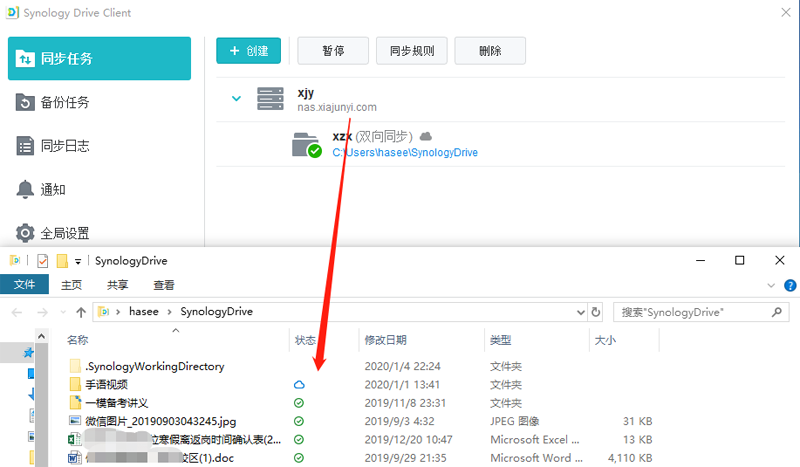This screenshot has width=800, height=467.
Task: Click the 删除 delete button
Action: coord(490,51)
